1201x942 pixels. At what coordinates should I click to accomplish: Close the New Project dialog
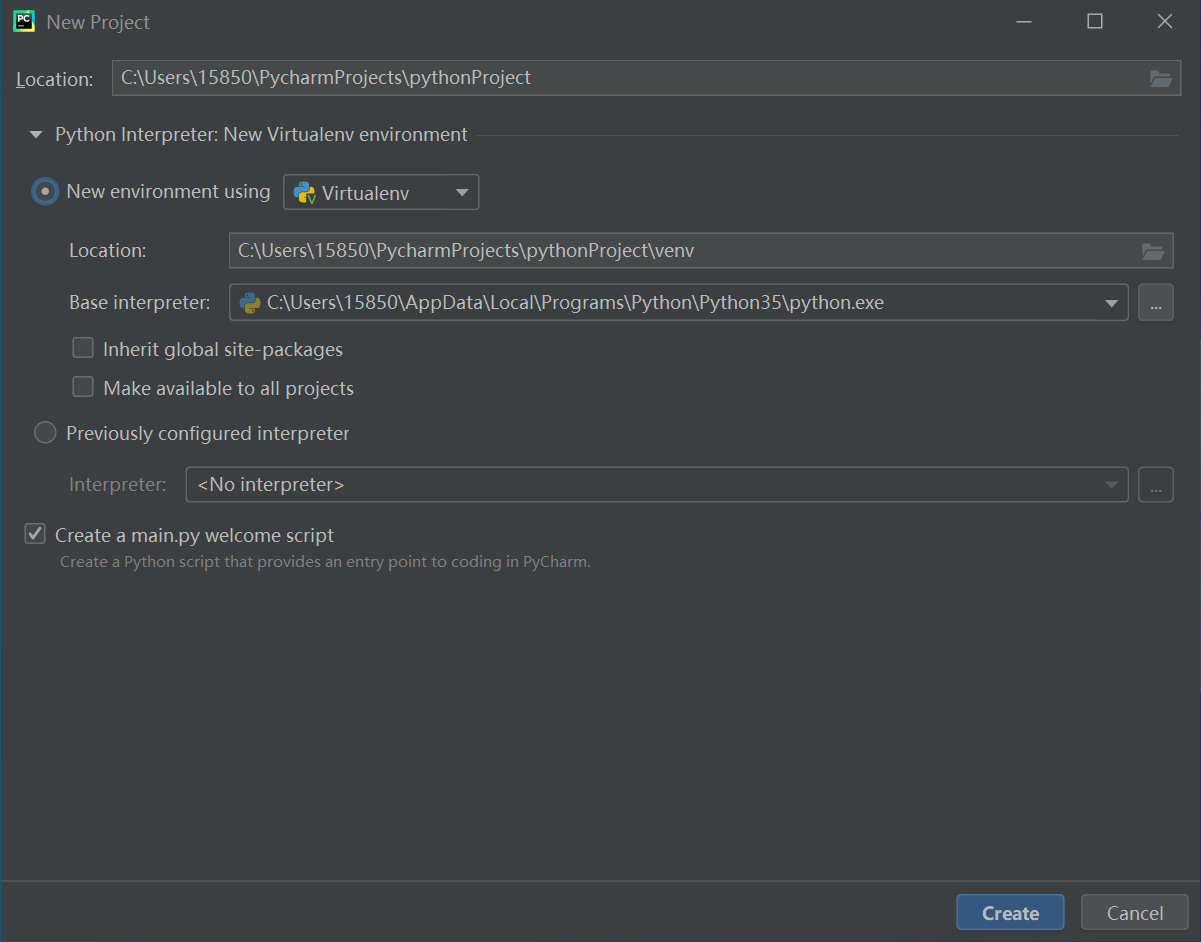click(x=1165, y=21)
